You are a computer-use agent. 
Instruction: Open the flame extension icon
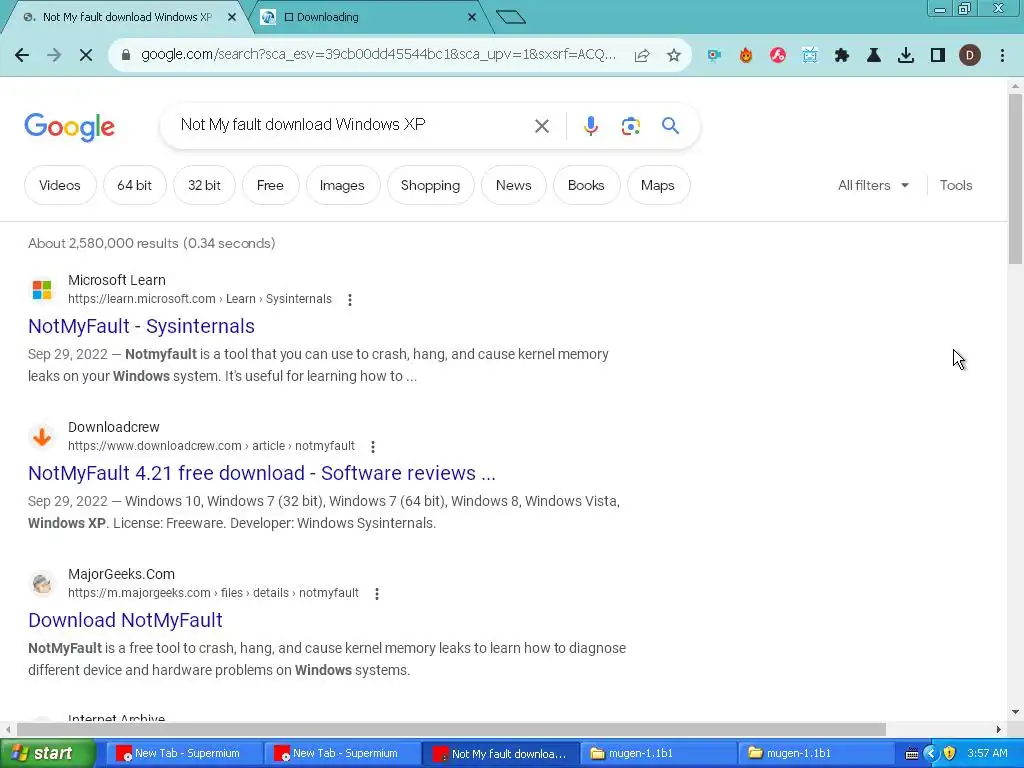point(746,56)
